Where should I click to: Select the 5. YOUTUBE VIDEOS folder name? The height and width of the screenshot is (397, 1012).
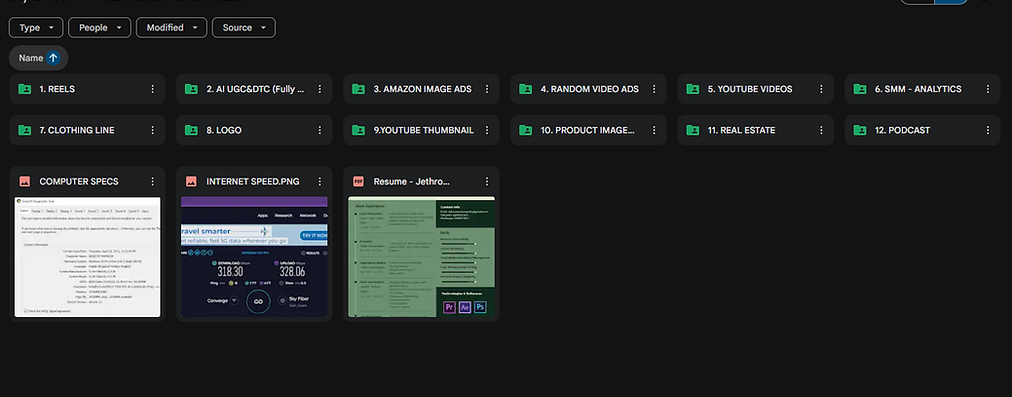[750, 89]
